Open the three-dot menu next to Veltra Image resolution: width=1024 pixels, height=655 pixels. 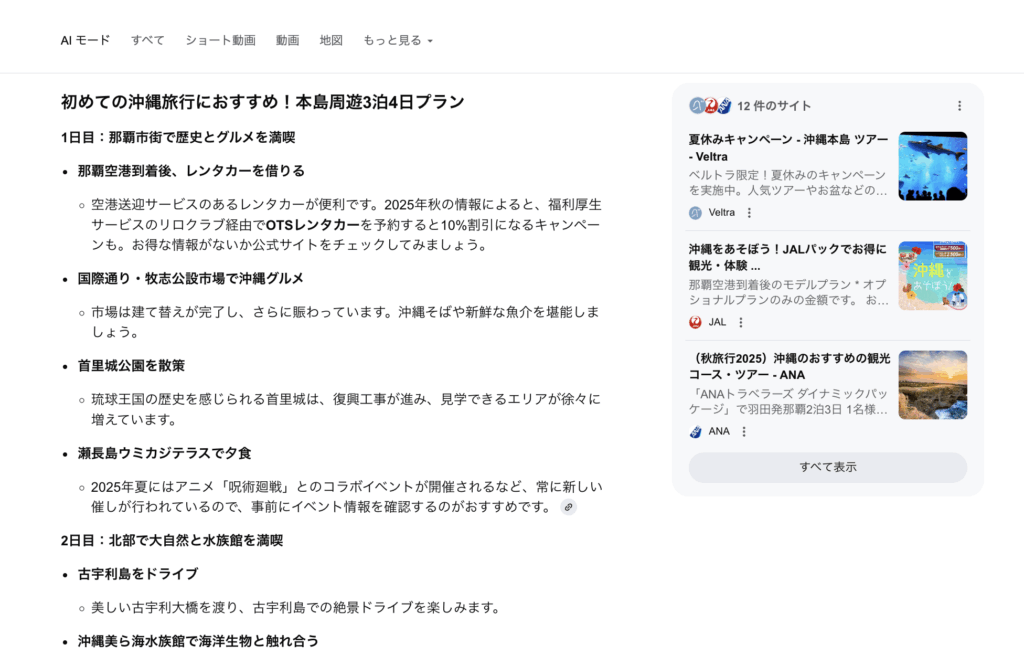749,213
